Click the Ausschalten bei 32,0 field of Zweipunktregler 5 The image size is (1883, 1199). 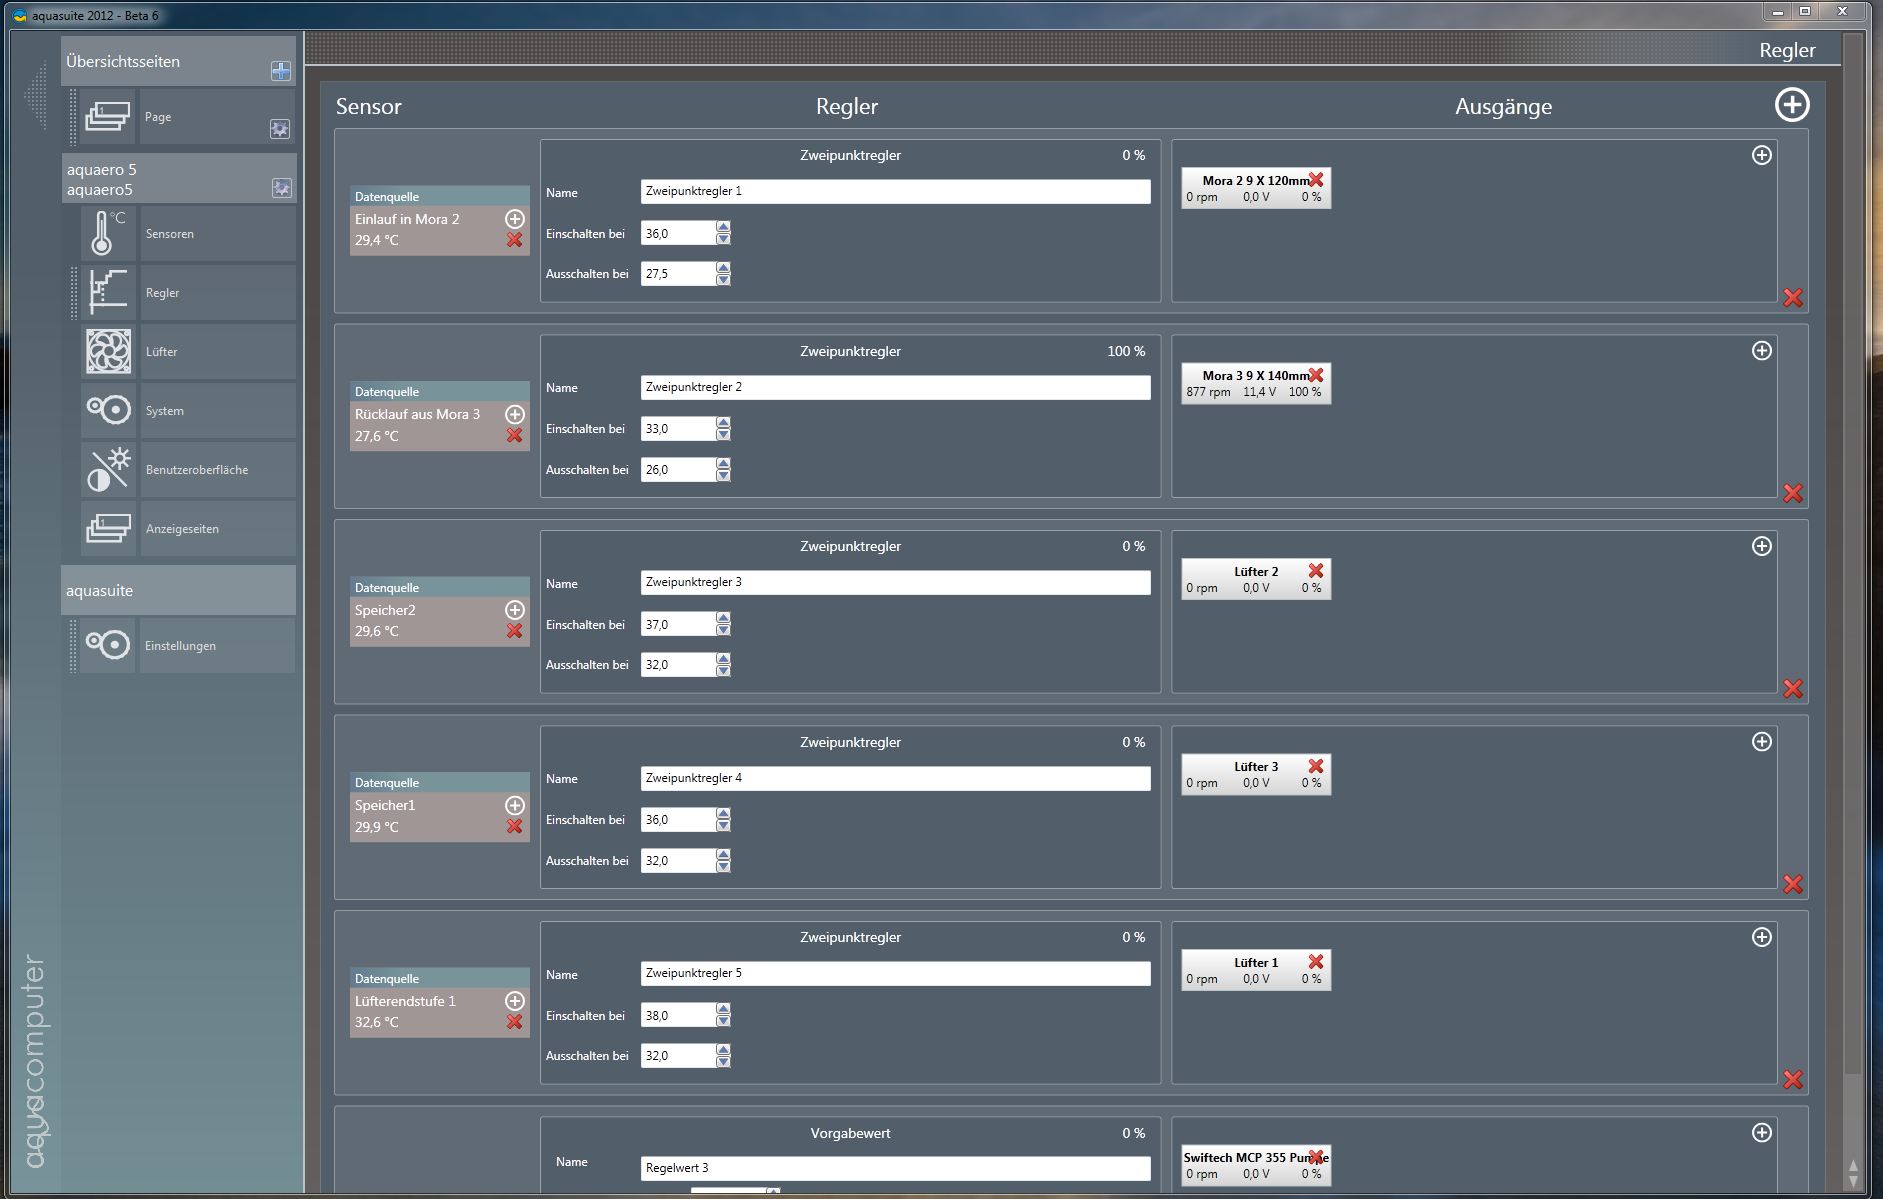click(678, 1055)
